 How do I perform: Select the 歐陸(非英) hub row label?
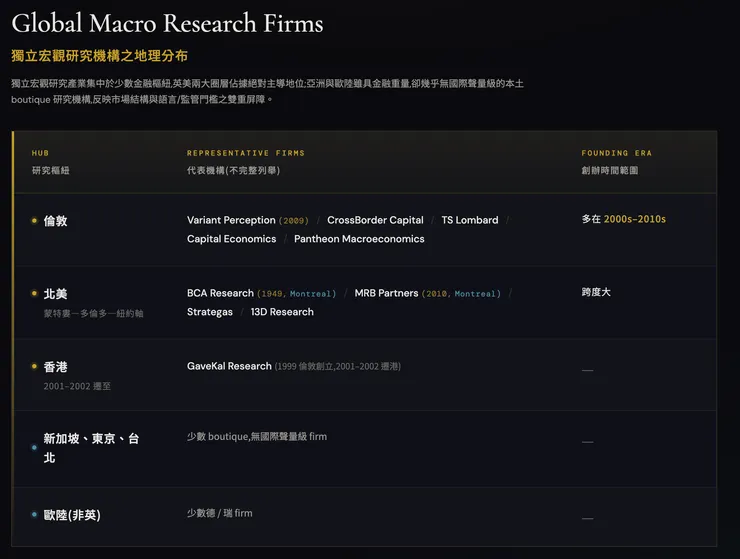click(x=72, y=515)
